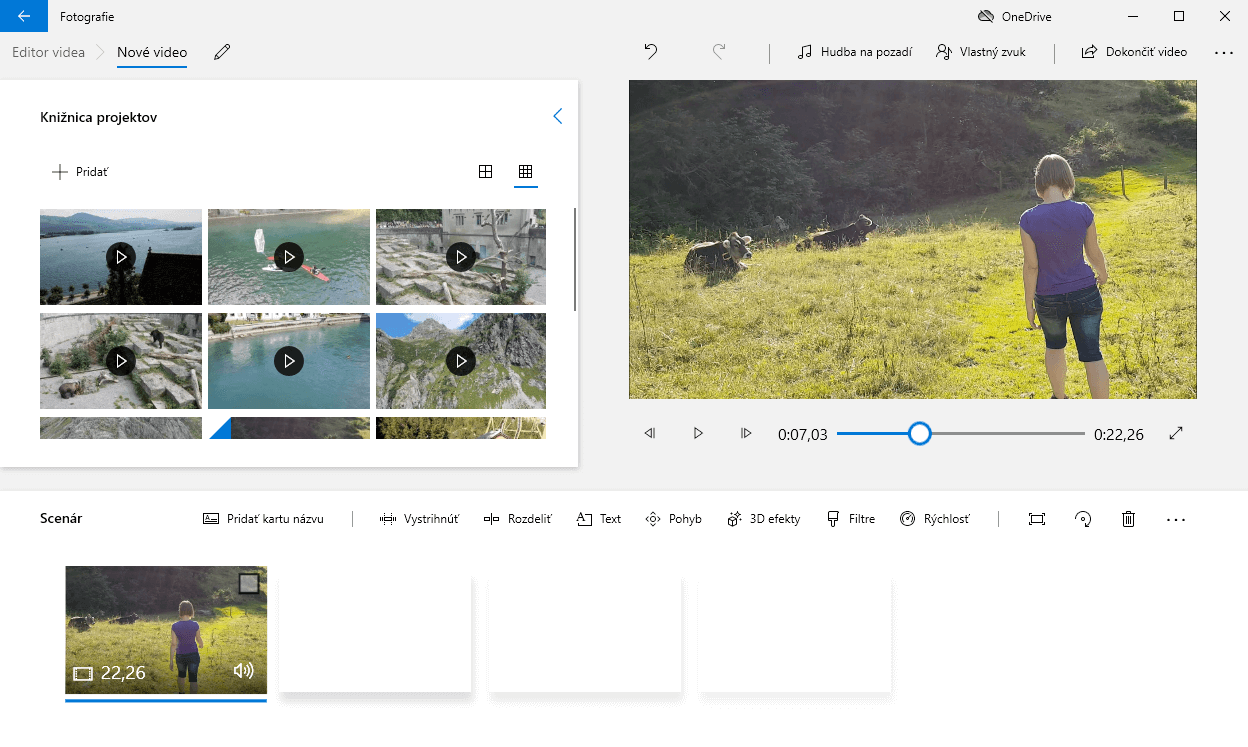
Task: Undo the last edit action
Action: (x=651, y=52)
